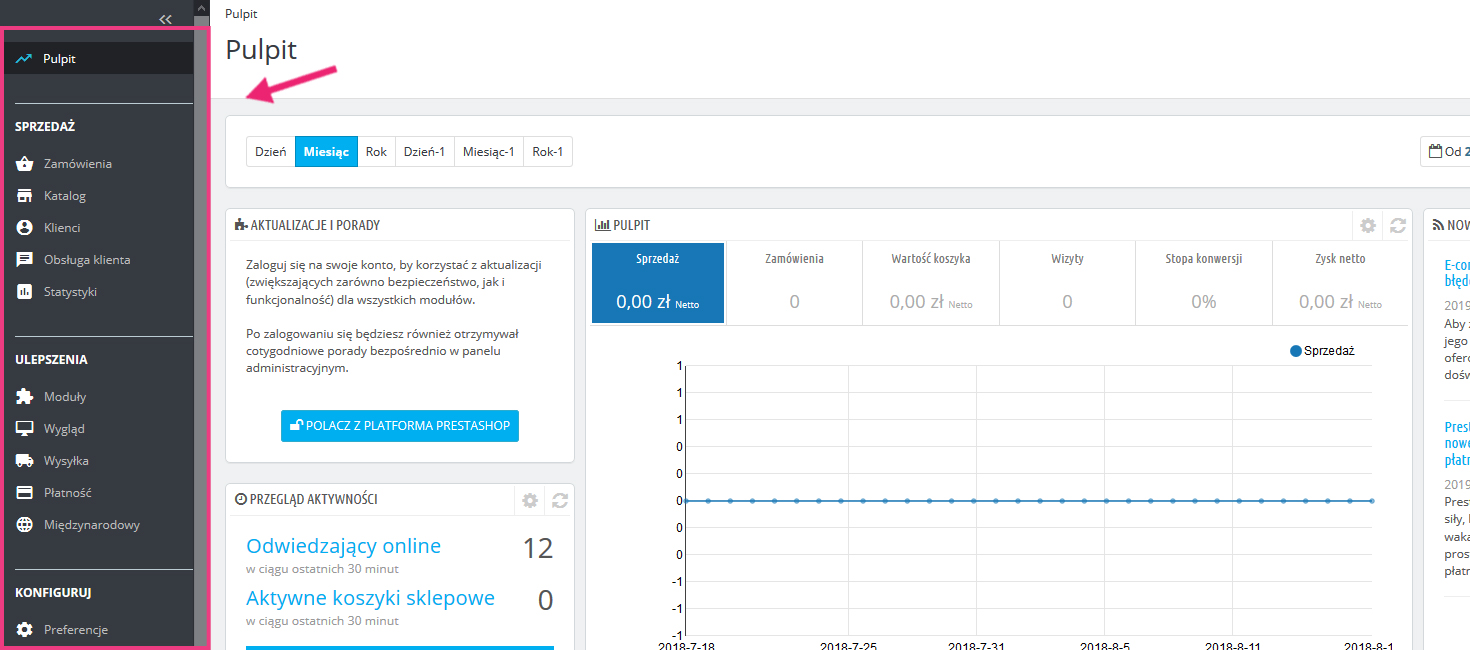Click the Katalog store icon
Screen dimensions: 1470x650
pos(25,196)
